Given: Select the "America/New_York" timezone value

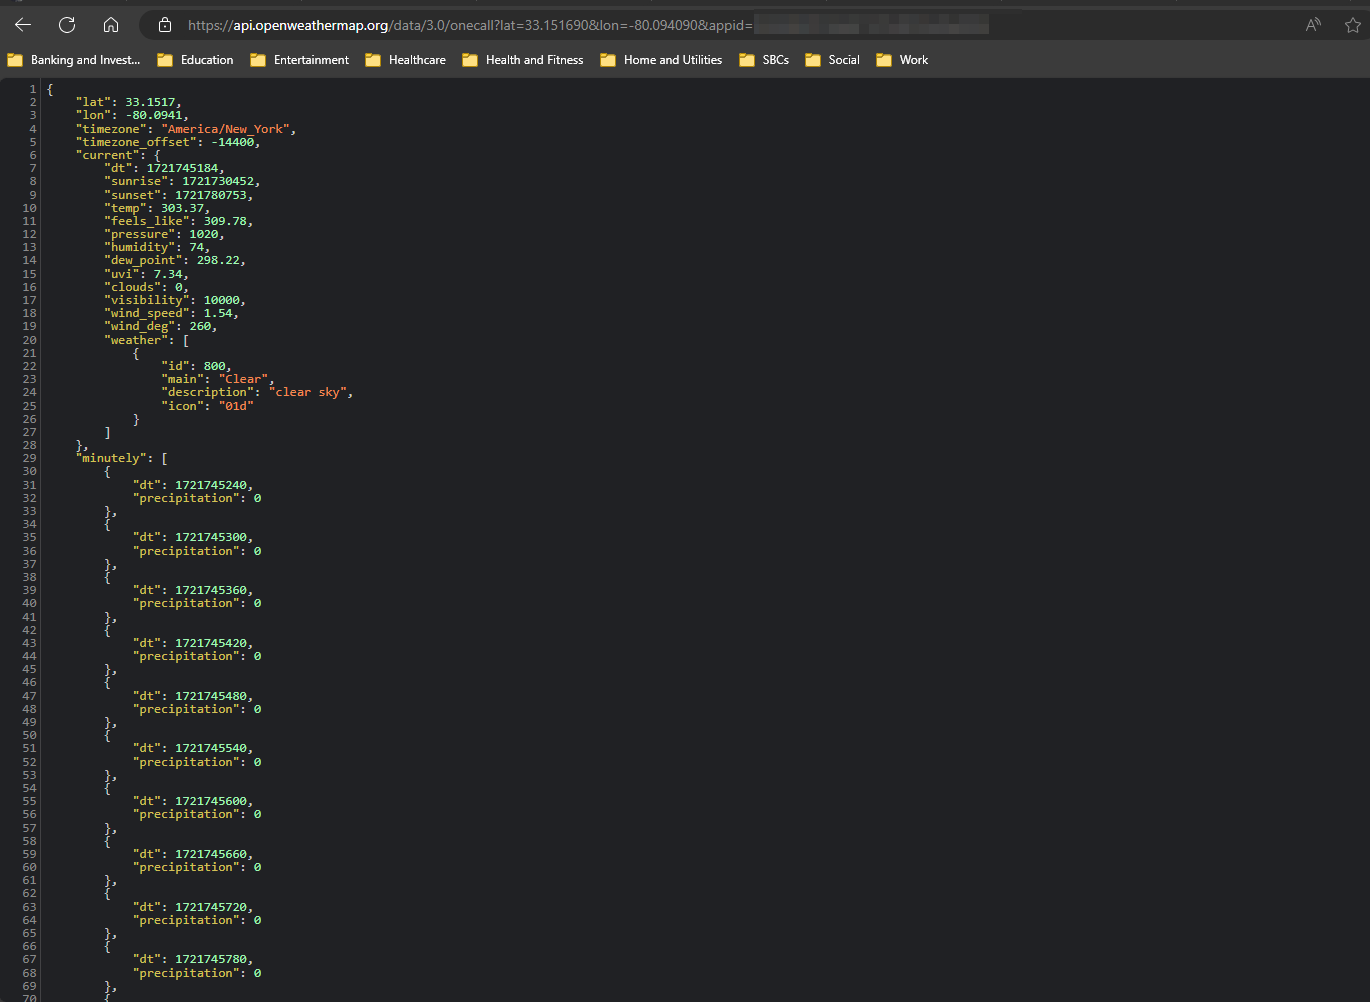Looking at the screenshot, I should click(225, 129).
